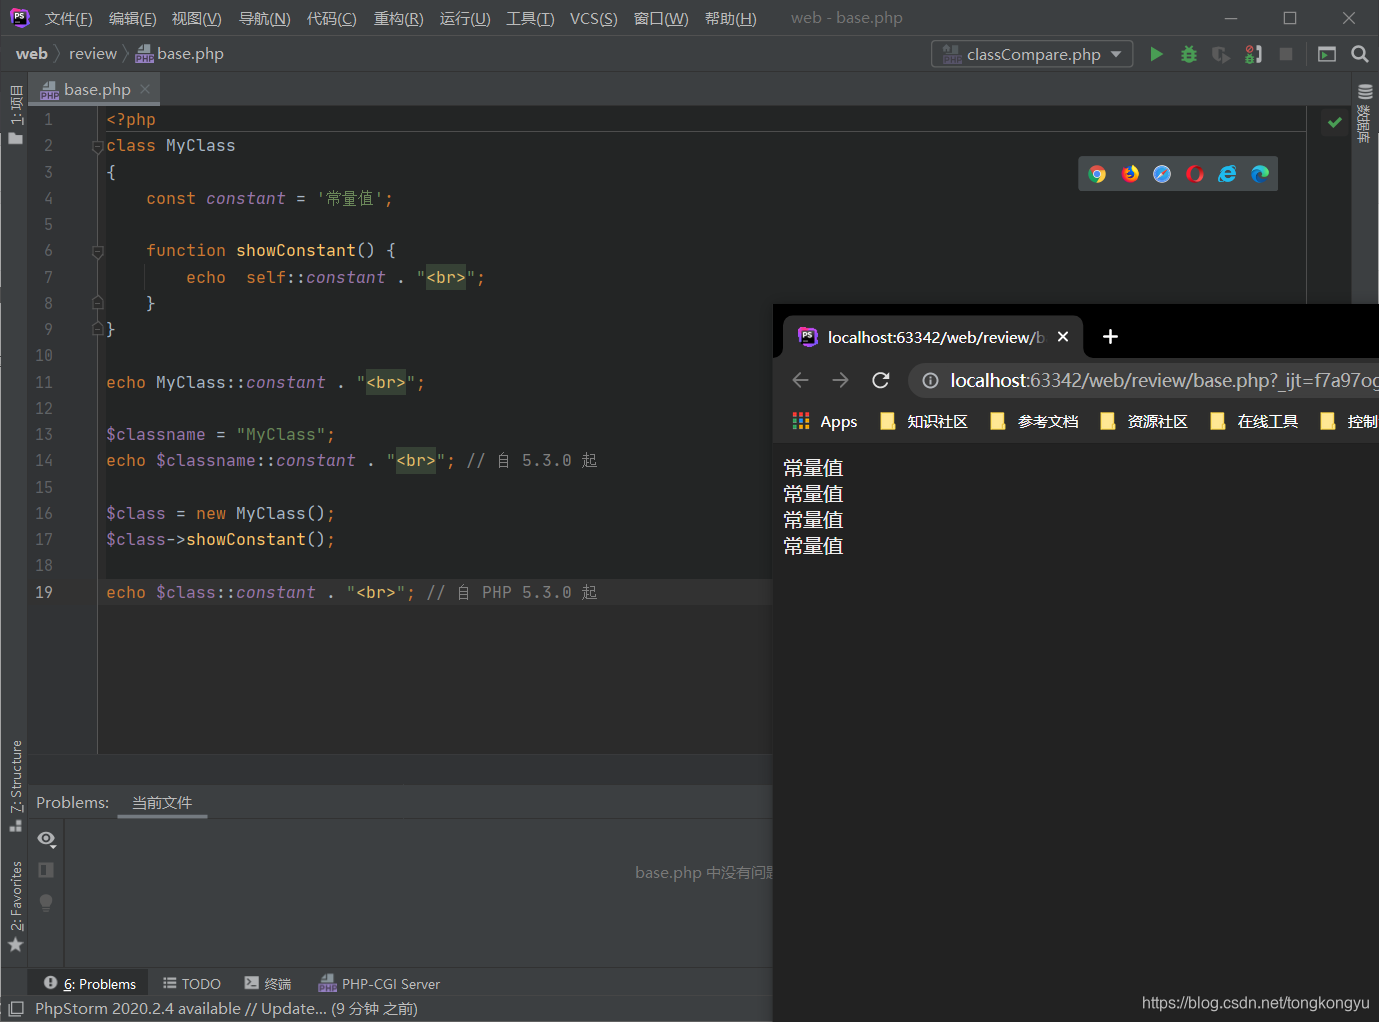The image size is (1379, 1022).
Task: Reload the browser page
Action: [x=880, y=380]
